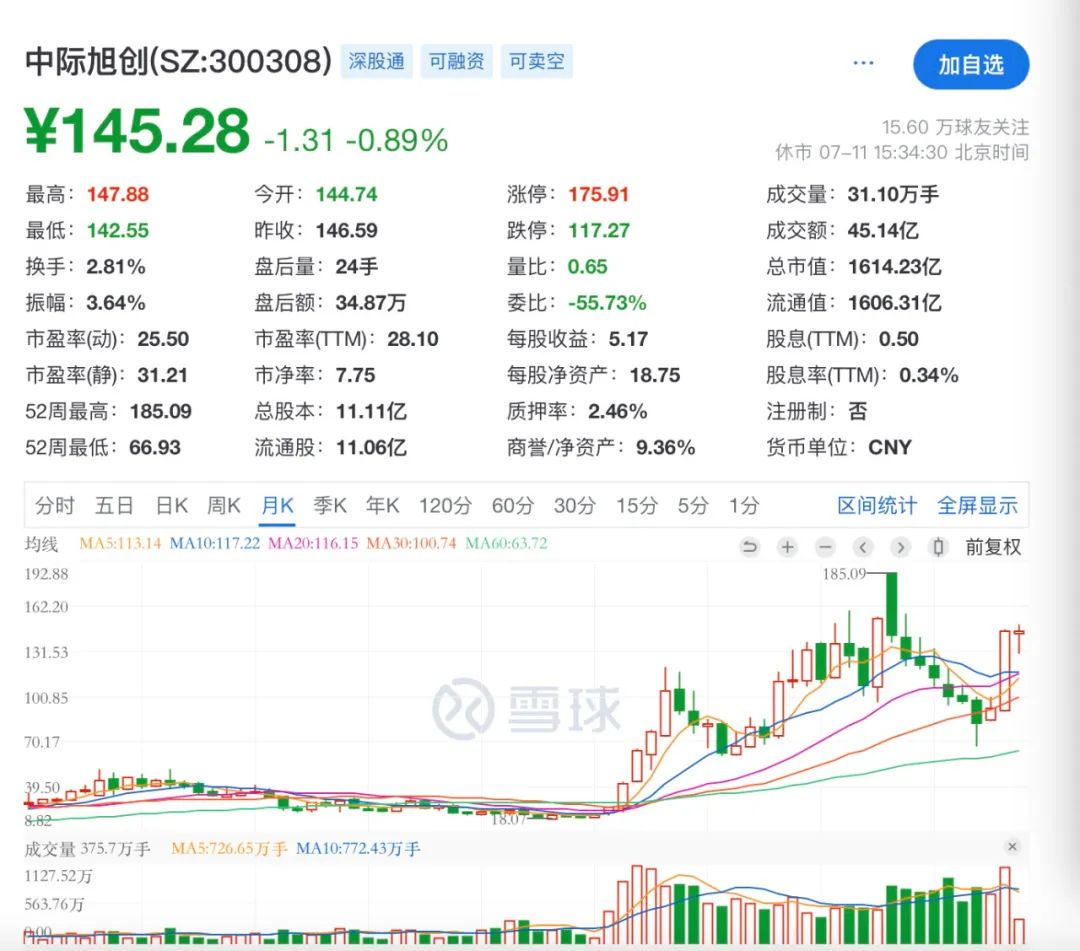
Task: Zoom in the chart with plus icon
Action: pos(787,547)
